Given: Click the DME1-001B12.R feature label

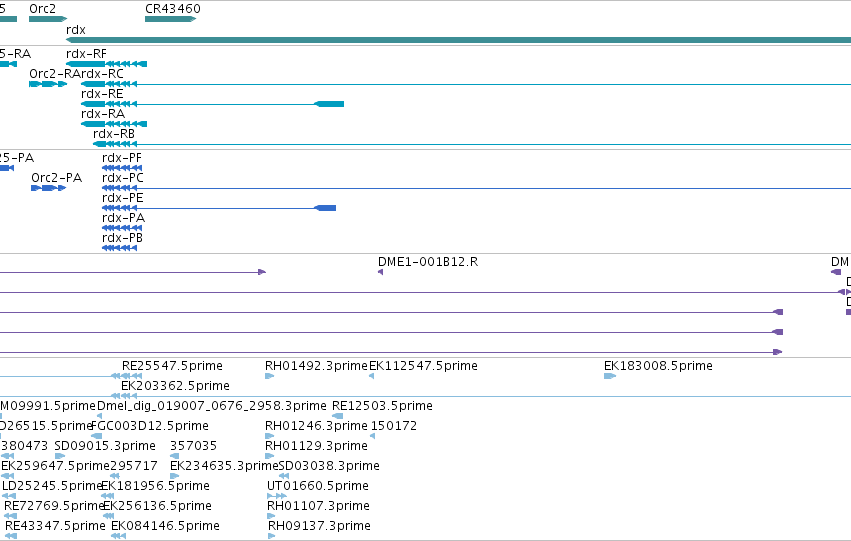Looking at the screenshot, I should [x=428, y=262].
